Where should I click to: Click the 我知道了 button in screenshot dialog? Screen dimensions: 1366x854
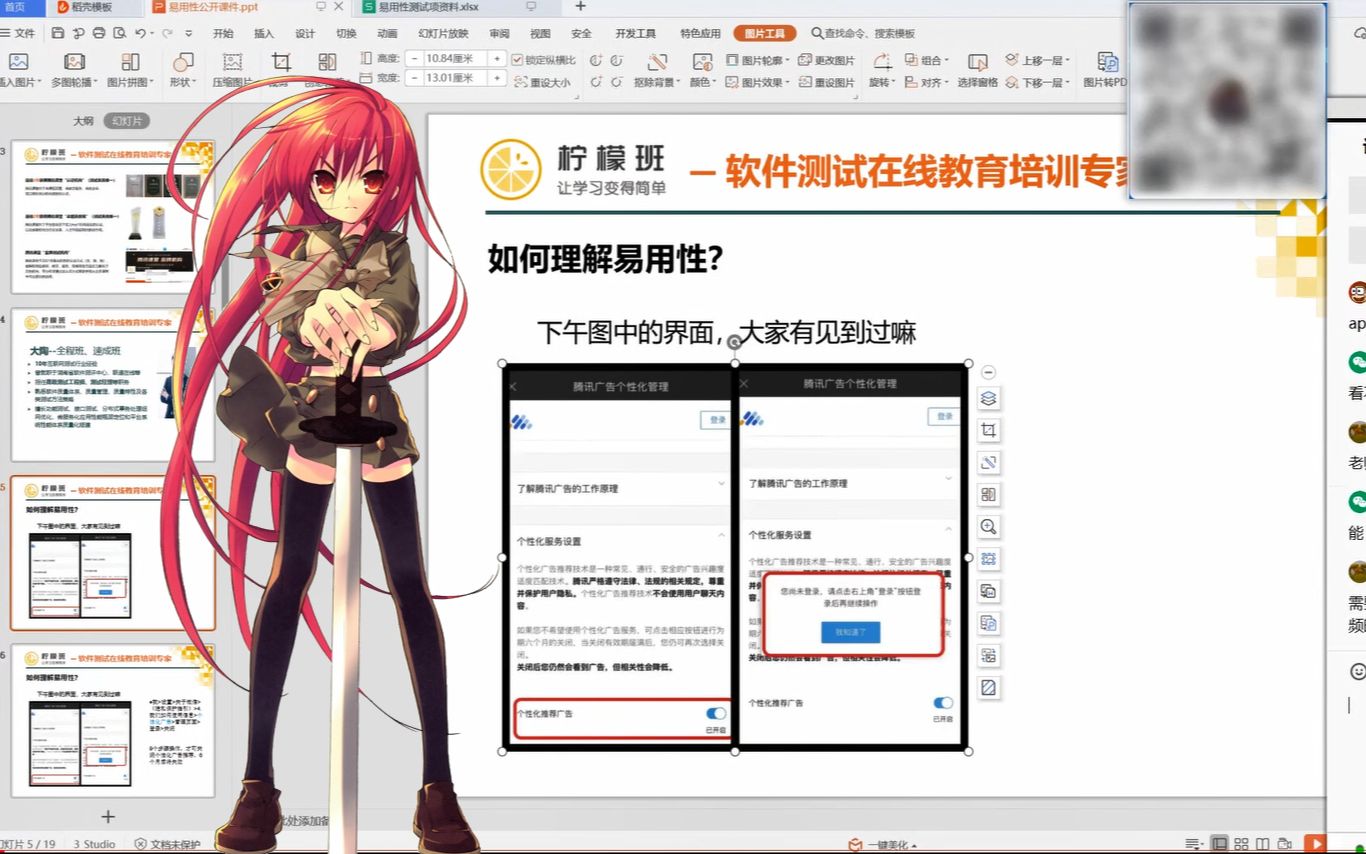[x=850, y=632]
